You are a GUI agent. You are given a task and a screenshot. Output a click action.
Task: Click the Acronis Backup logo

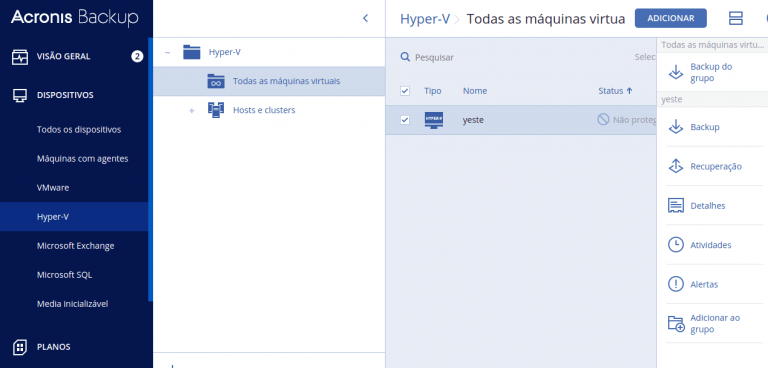74,18
